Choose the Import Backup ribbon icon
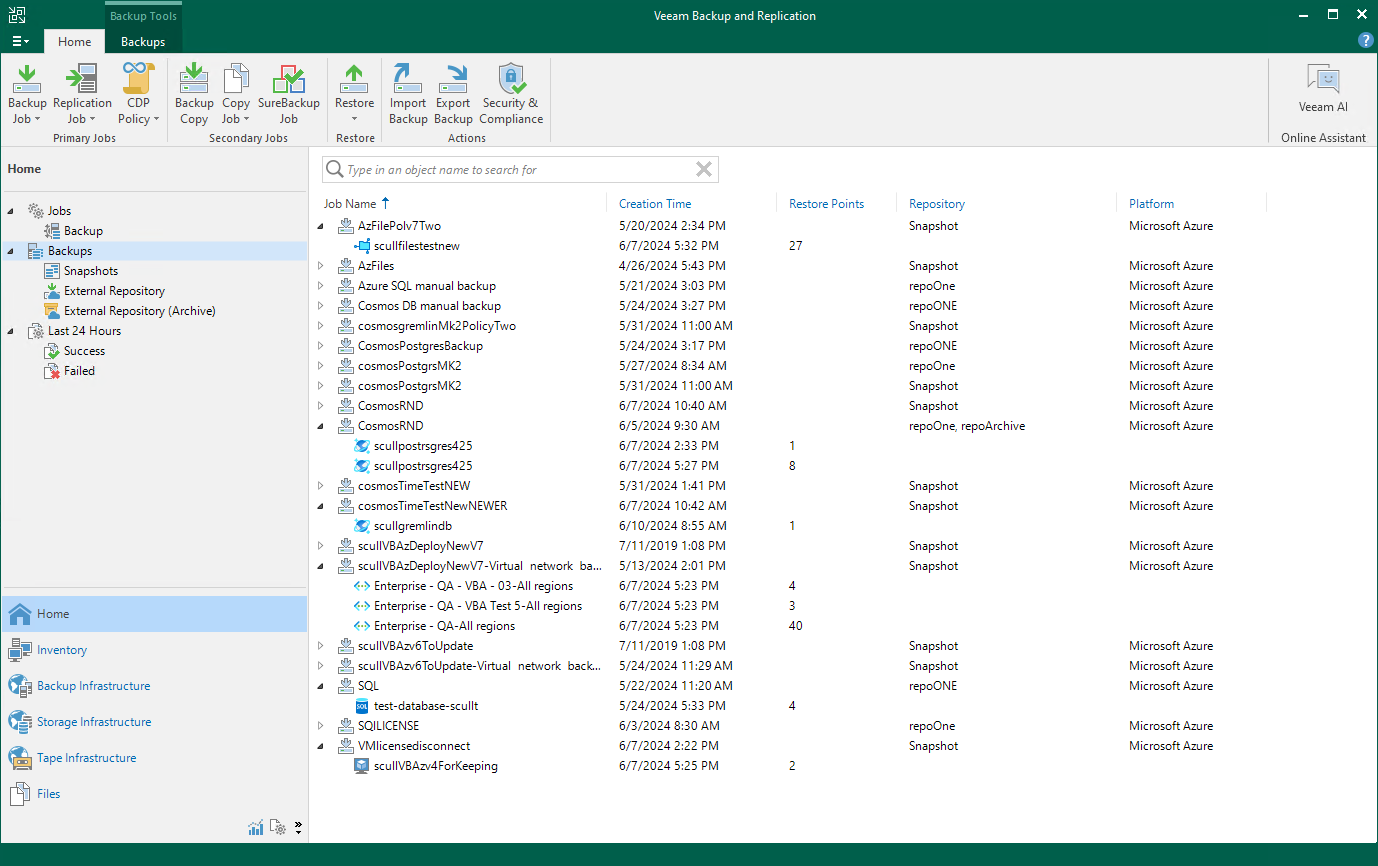This screenshot has height=866, width=1378. pos(408,94)
